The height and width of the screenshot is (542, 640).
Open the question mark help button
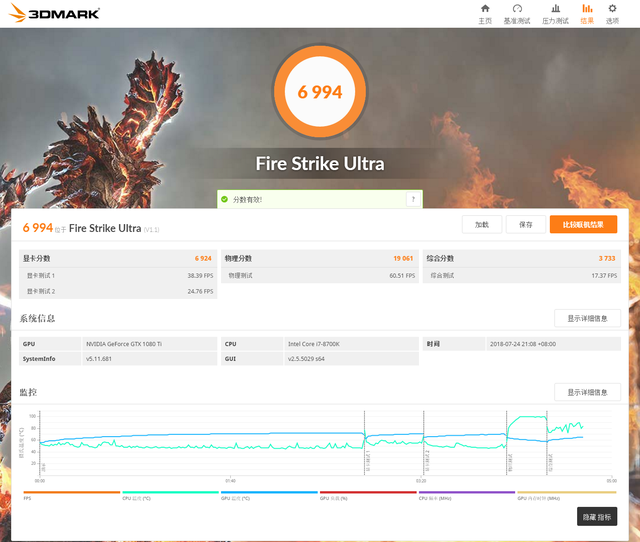click(413, 199)
